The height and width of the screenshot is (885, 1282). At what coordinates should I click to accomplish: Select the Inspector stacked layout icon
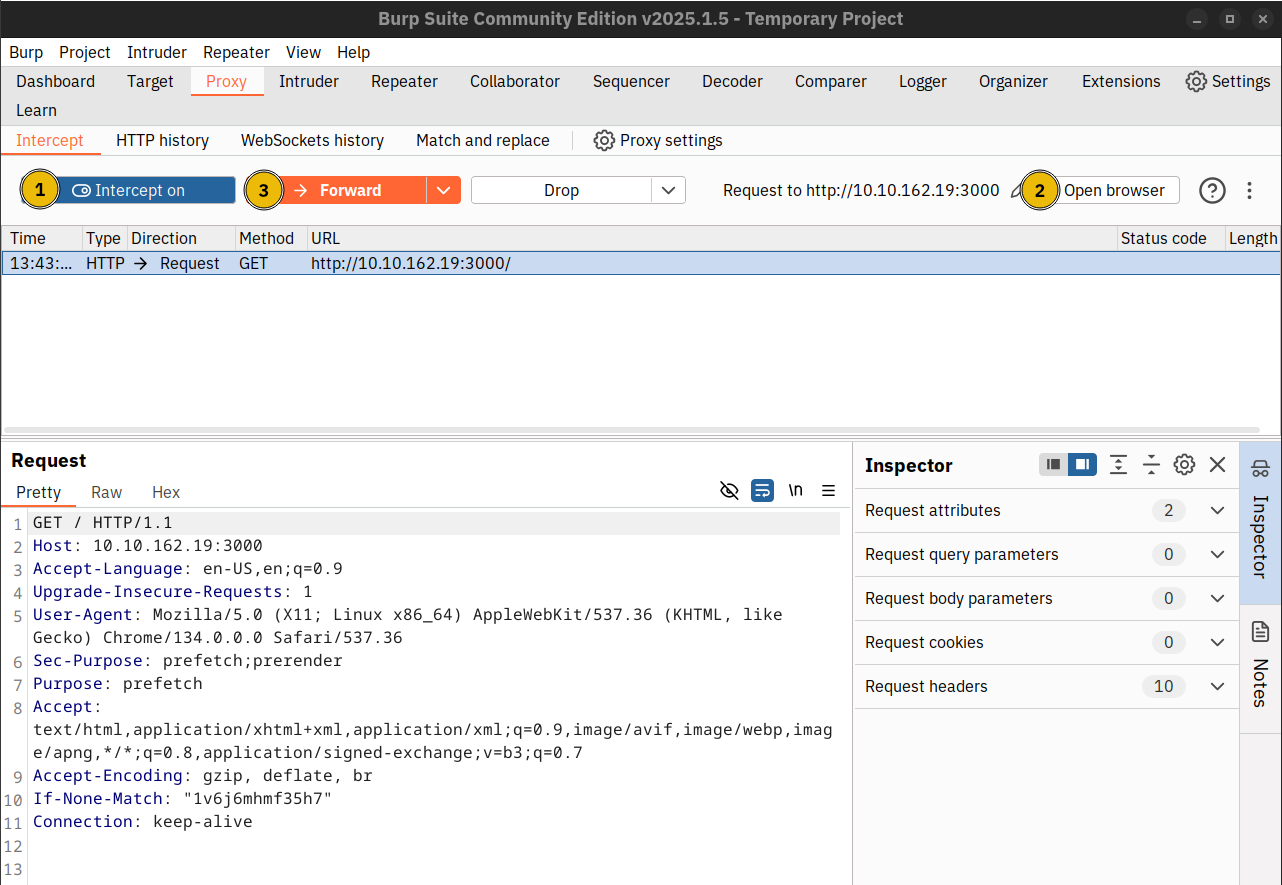(1053, 464)
